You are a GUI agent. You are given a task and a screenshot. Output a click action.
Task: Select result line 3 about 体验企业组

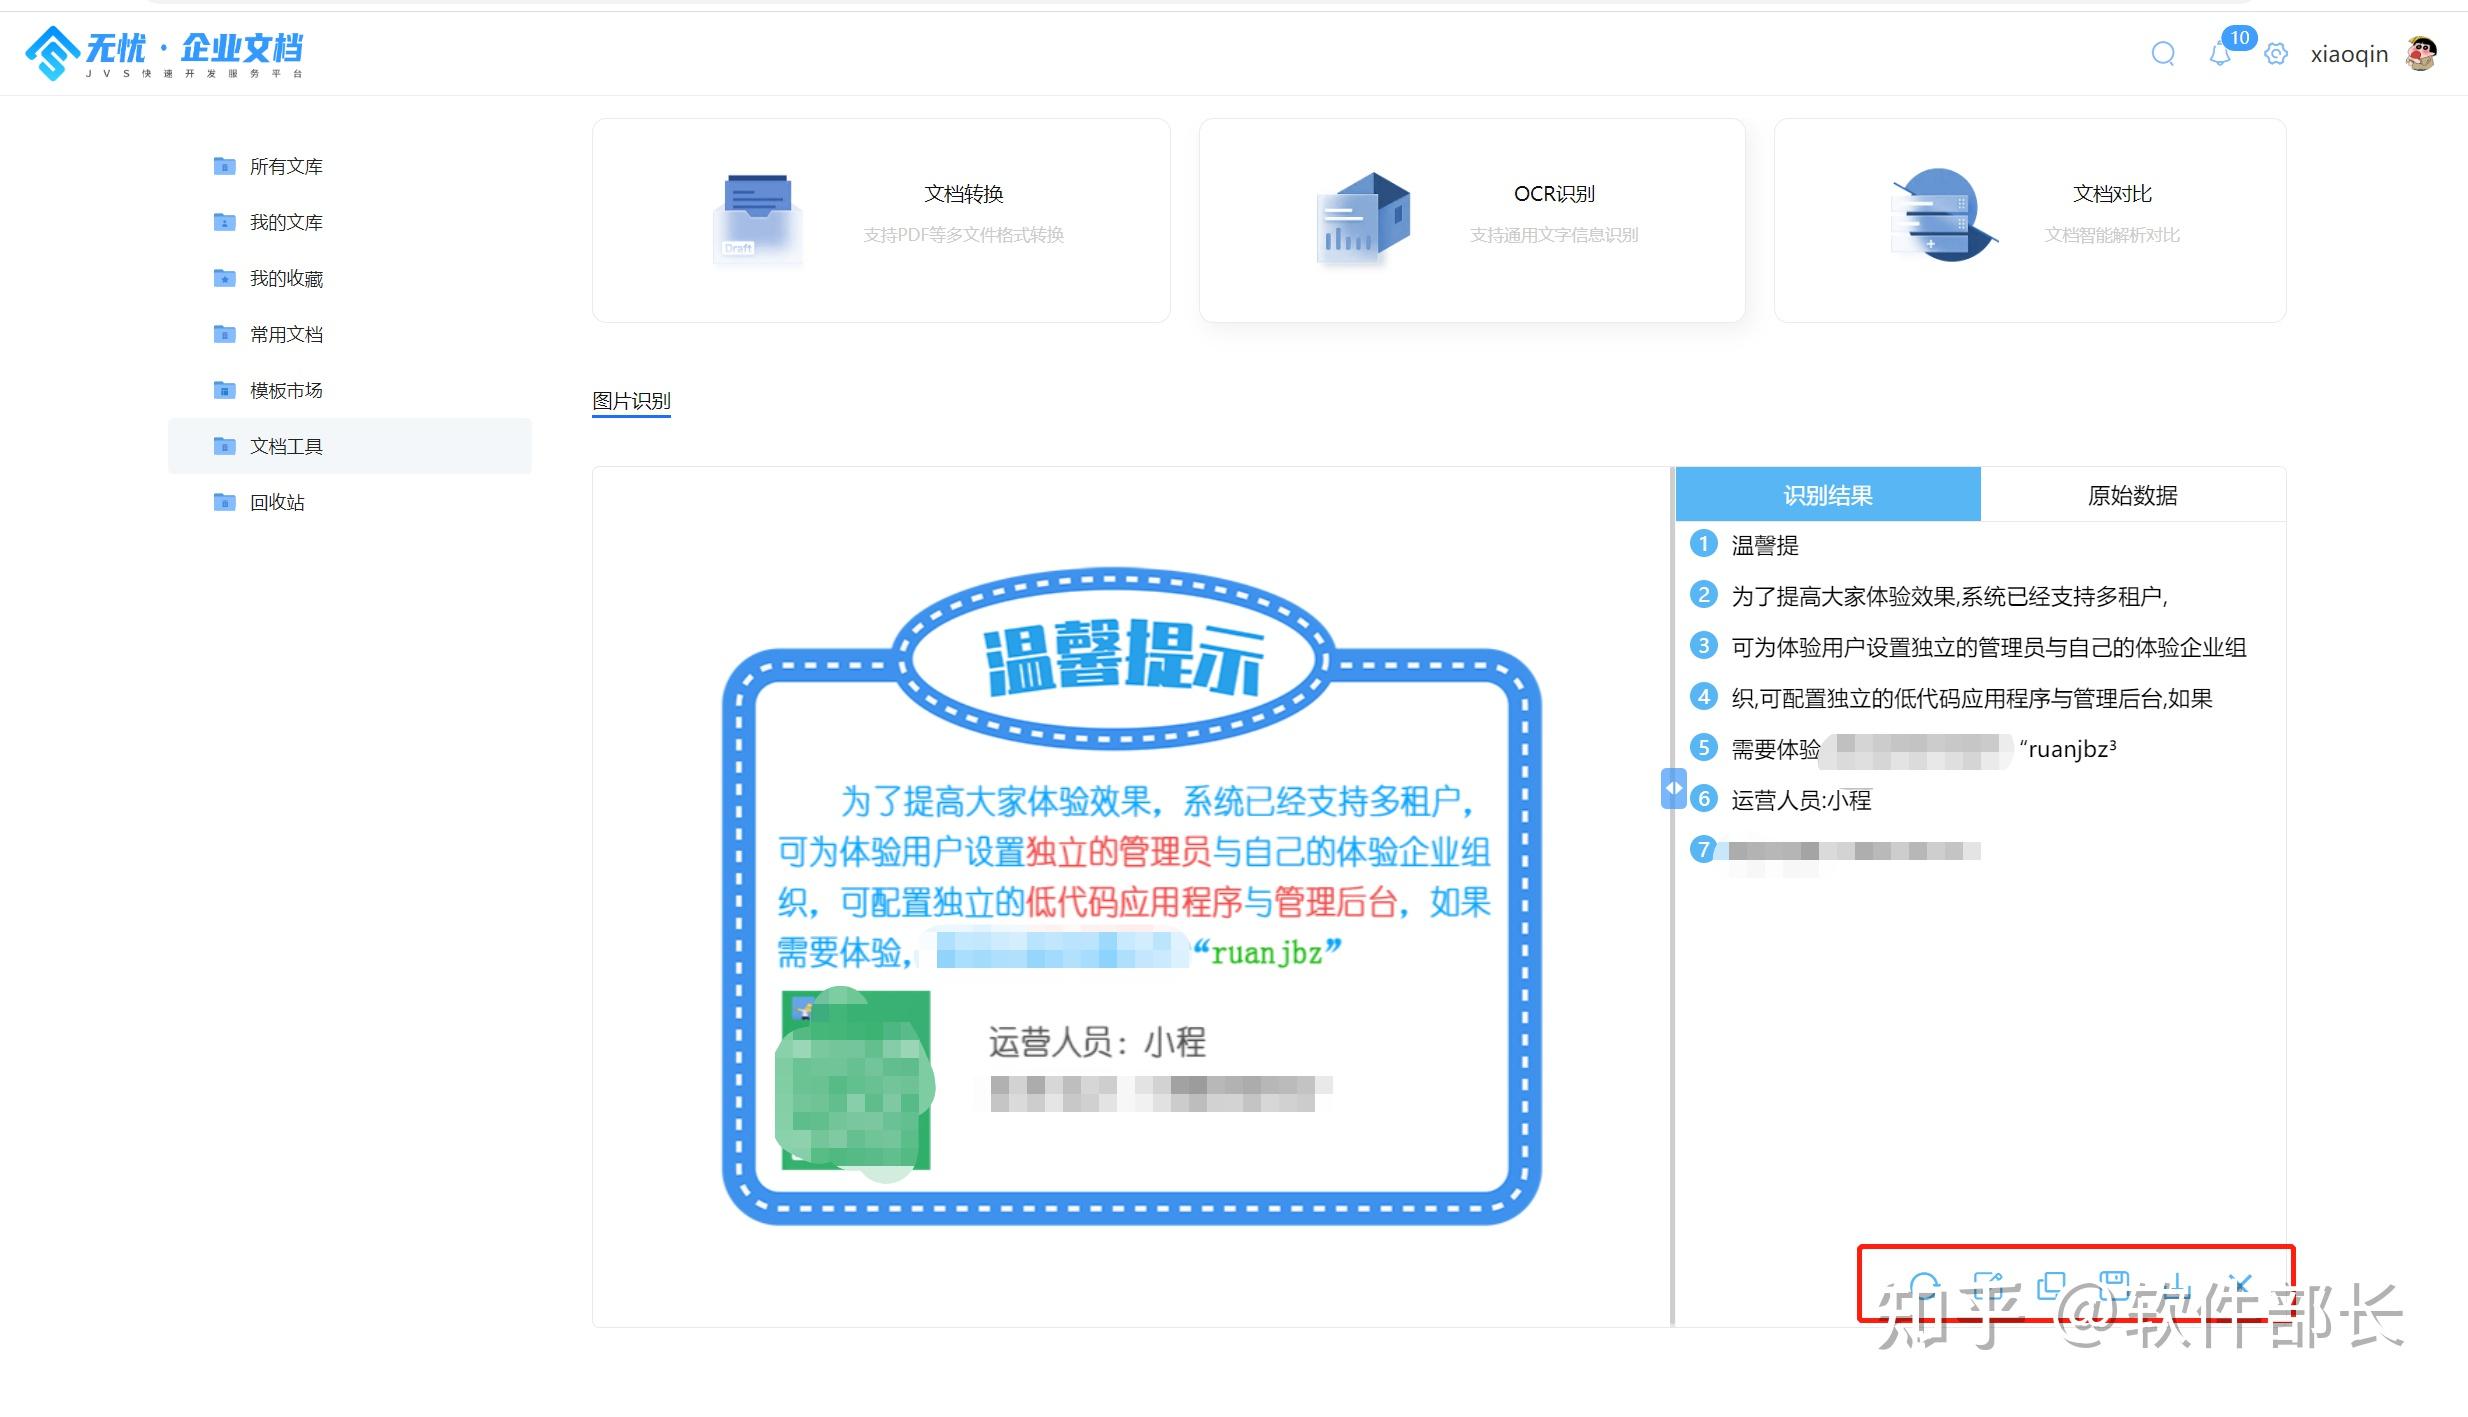pos(1989,647)
